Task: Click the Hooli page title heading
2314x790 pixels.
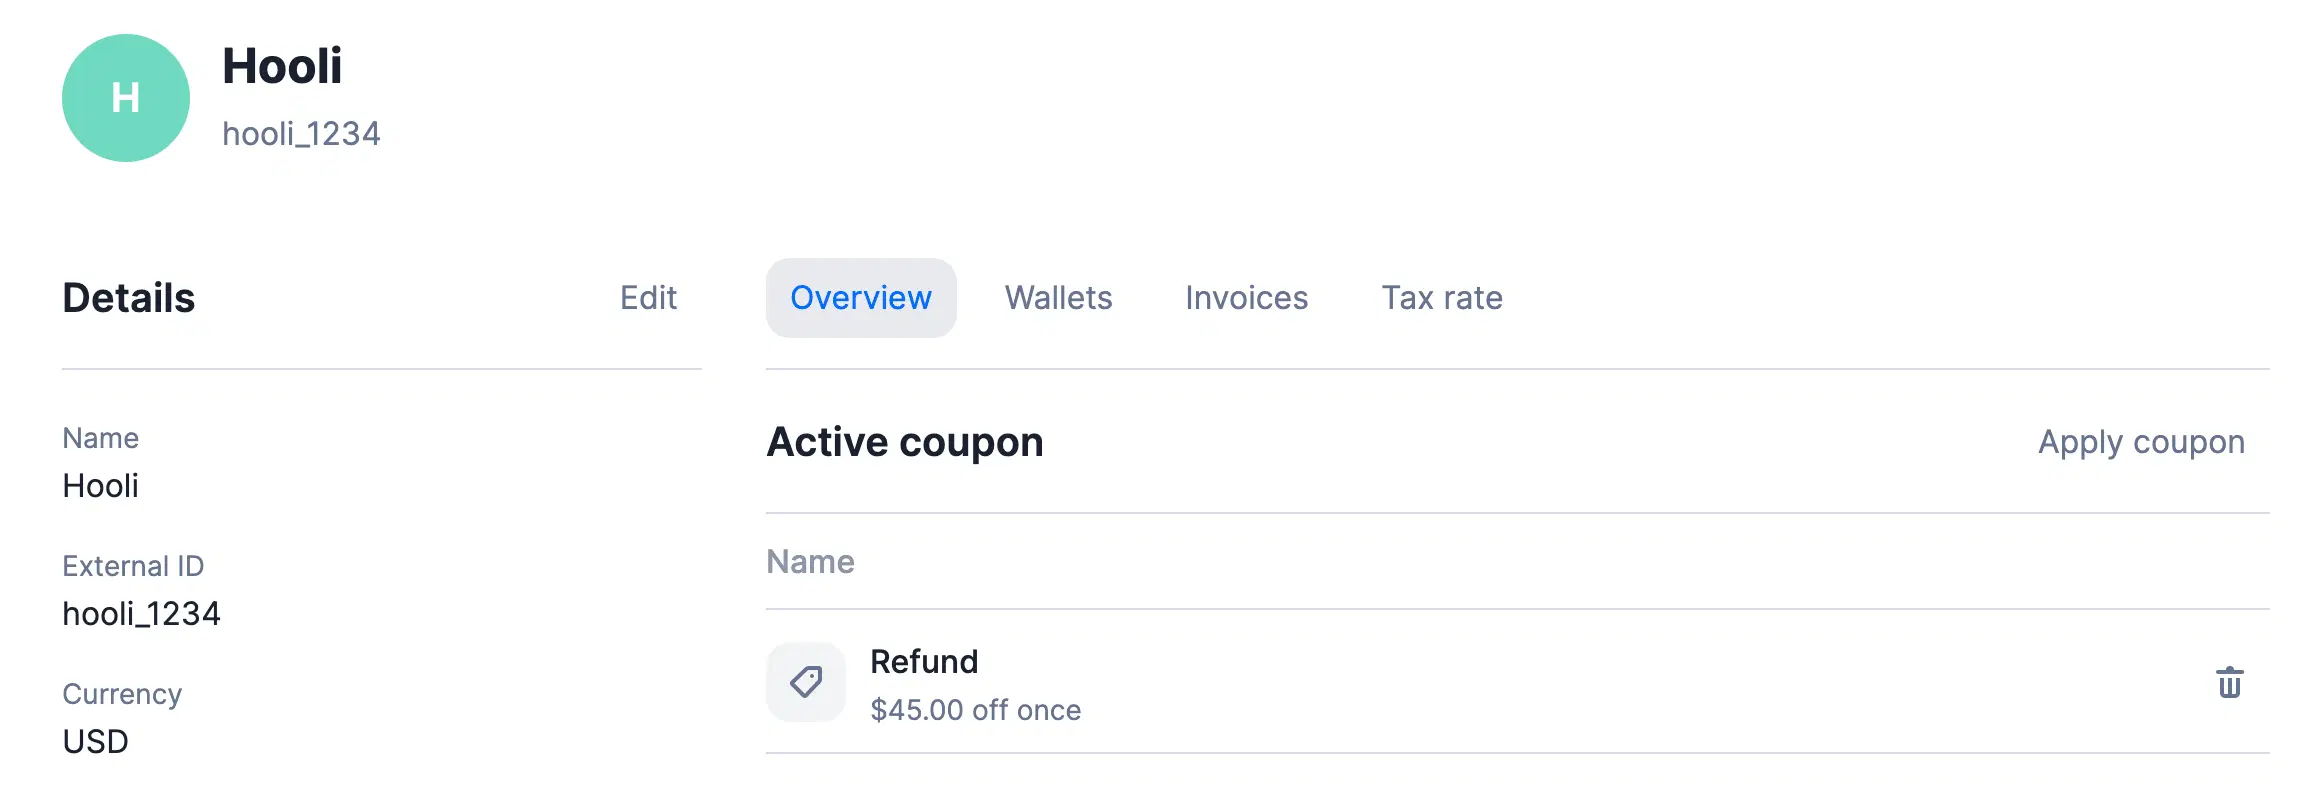Action: [282, 67]
